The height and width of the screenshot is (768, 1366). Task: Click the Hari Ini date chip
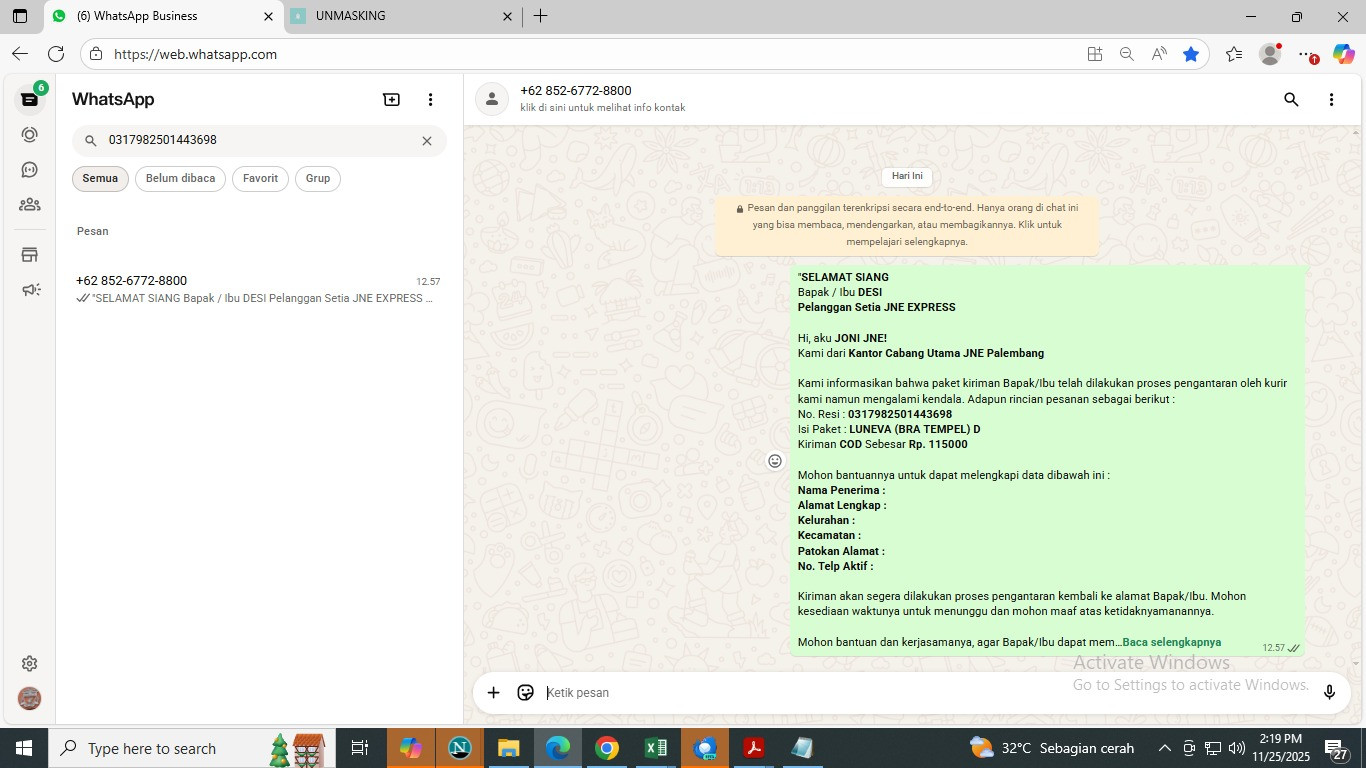(x=907, y=176)
